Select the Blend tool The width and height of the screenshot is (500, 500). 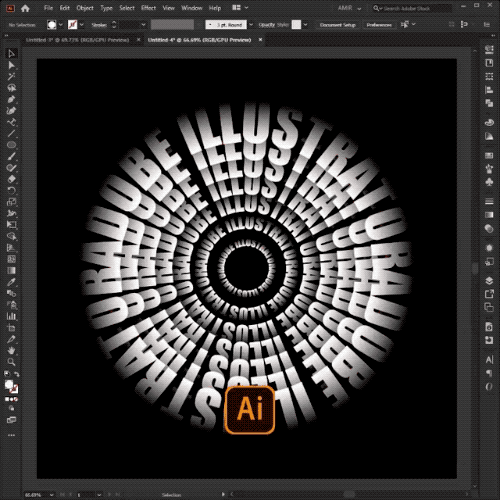(11, 293)
